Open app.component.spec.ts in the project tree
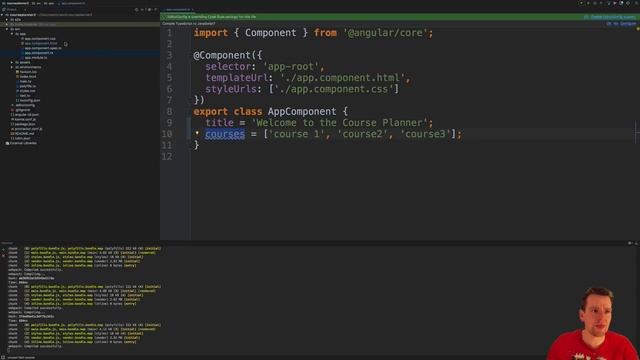640x360 pixels. (43, 48)
